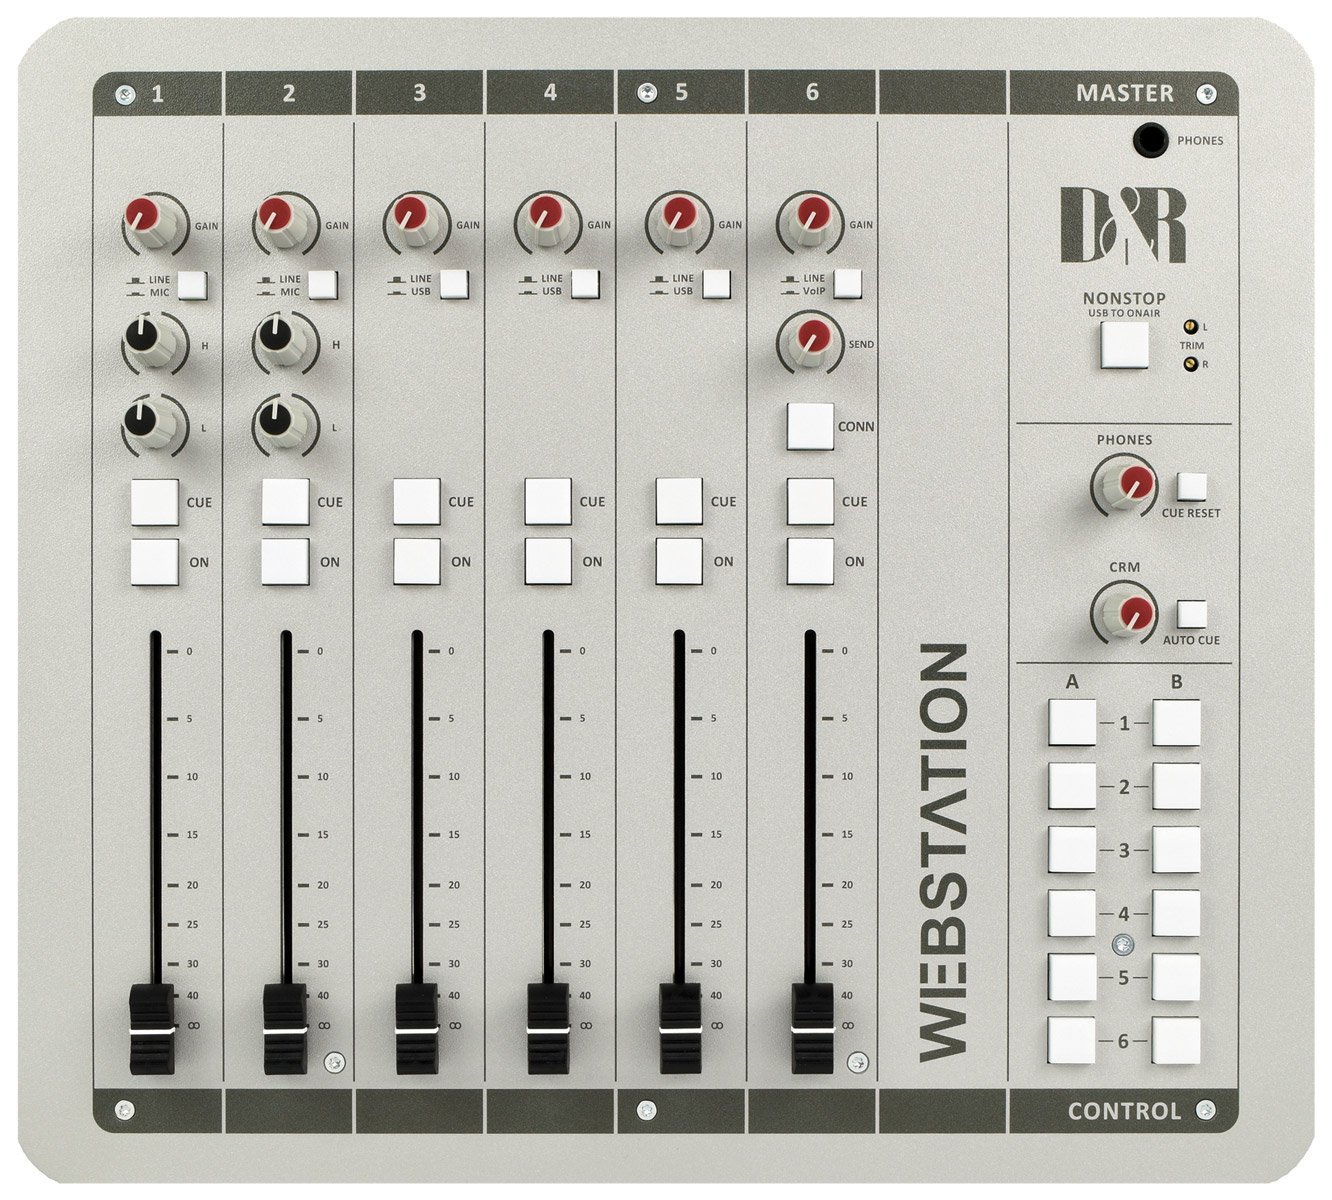Image resolution: width=1332 pixels, height=1200 pixels.
Task: Click the channel 2 low EQ knob
Action: click(x=284, y=424)
